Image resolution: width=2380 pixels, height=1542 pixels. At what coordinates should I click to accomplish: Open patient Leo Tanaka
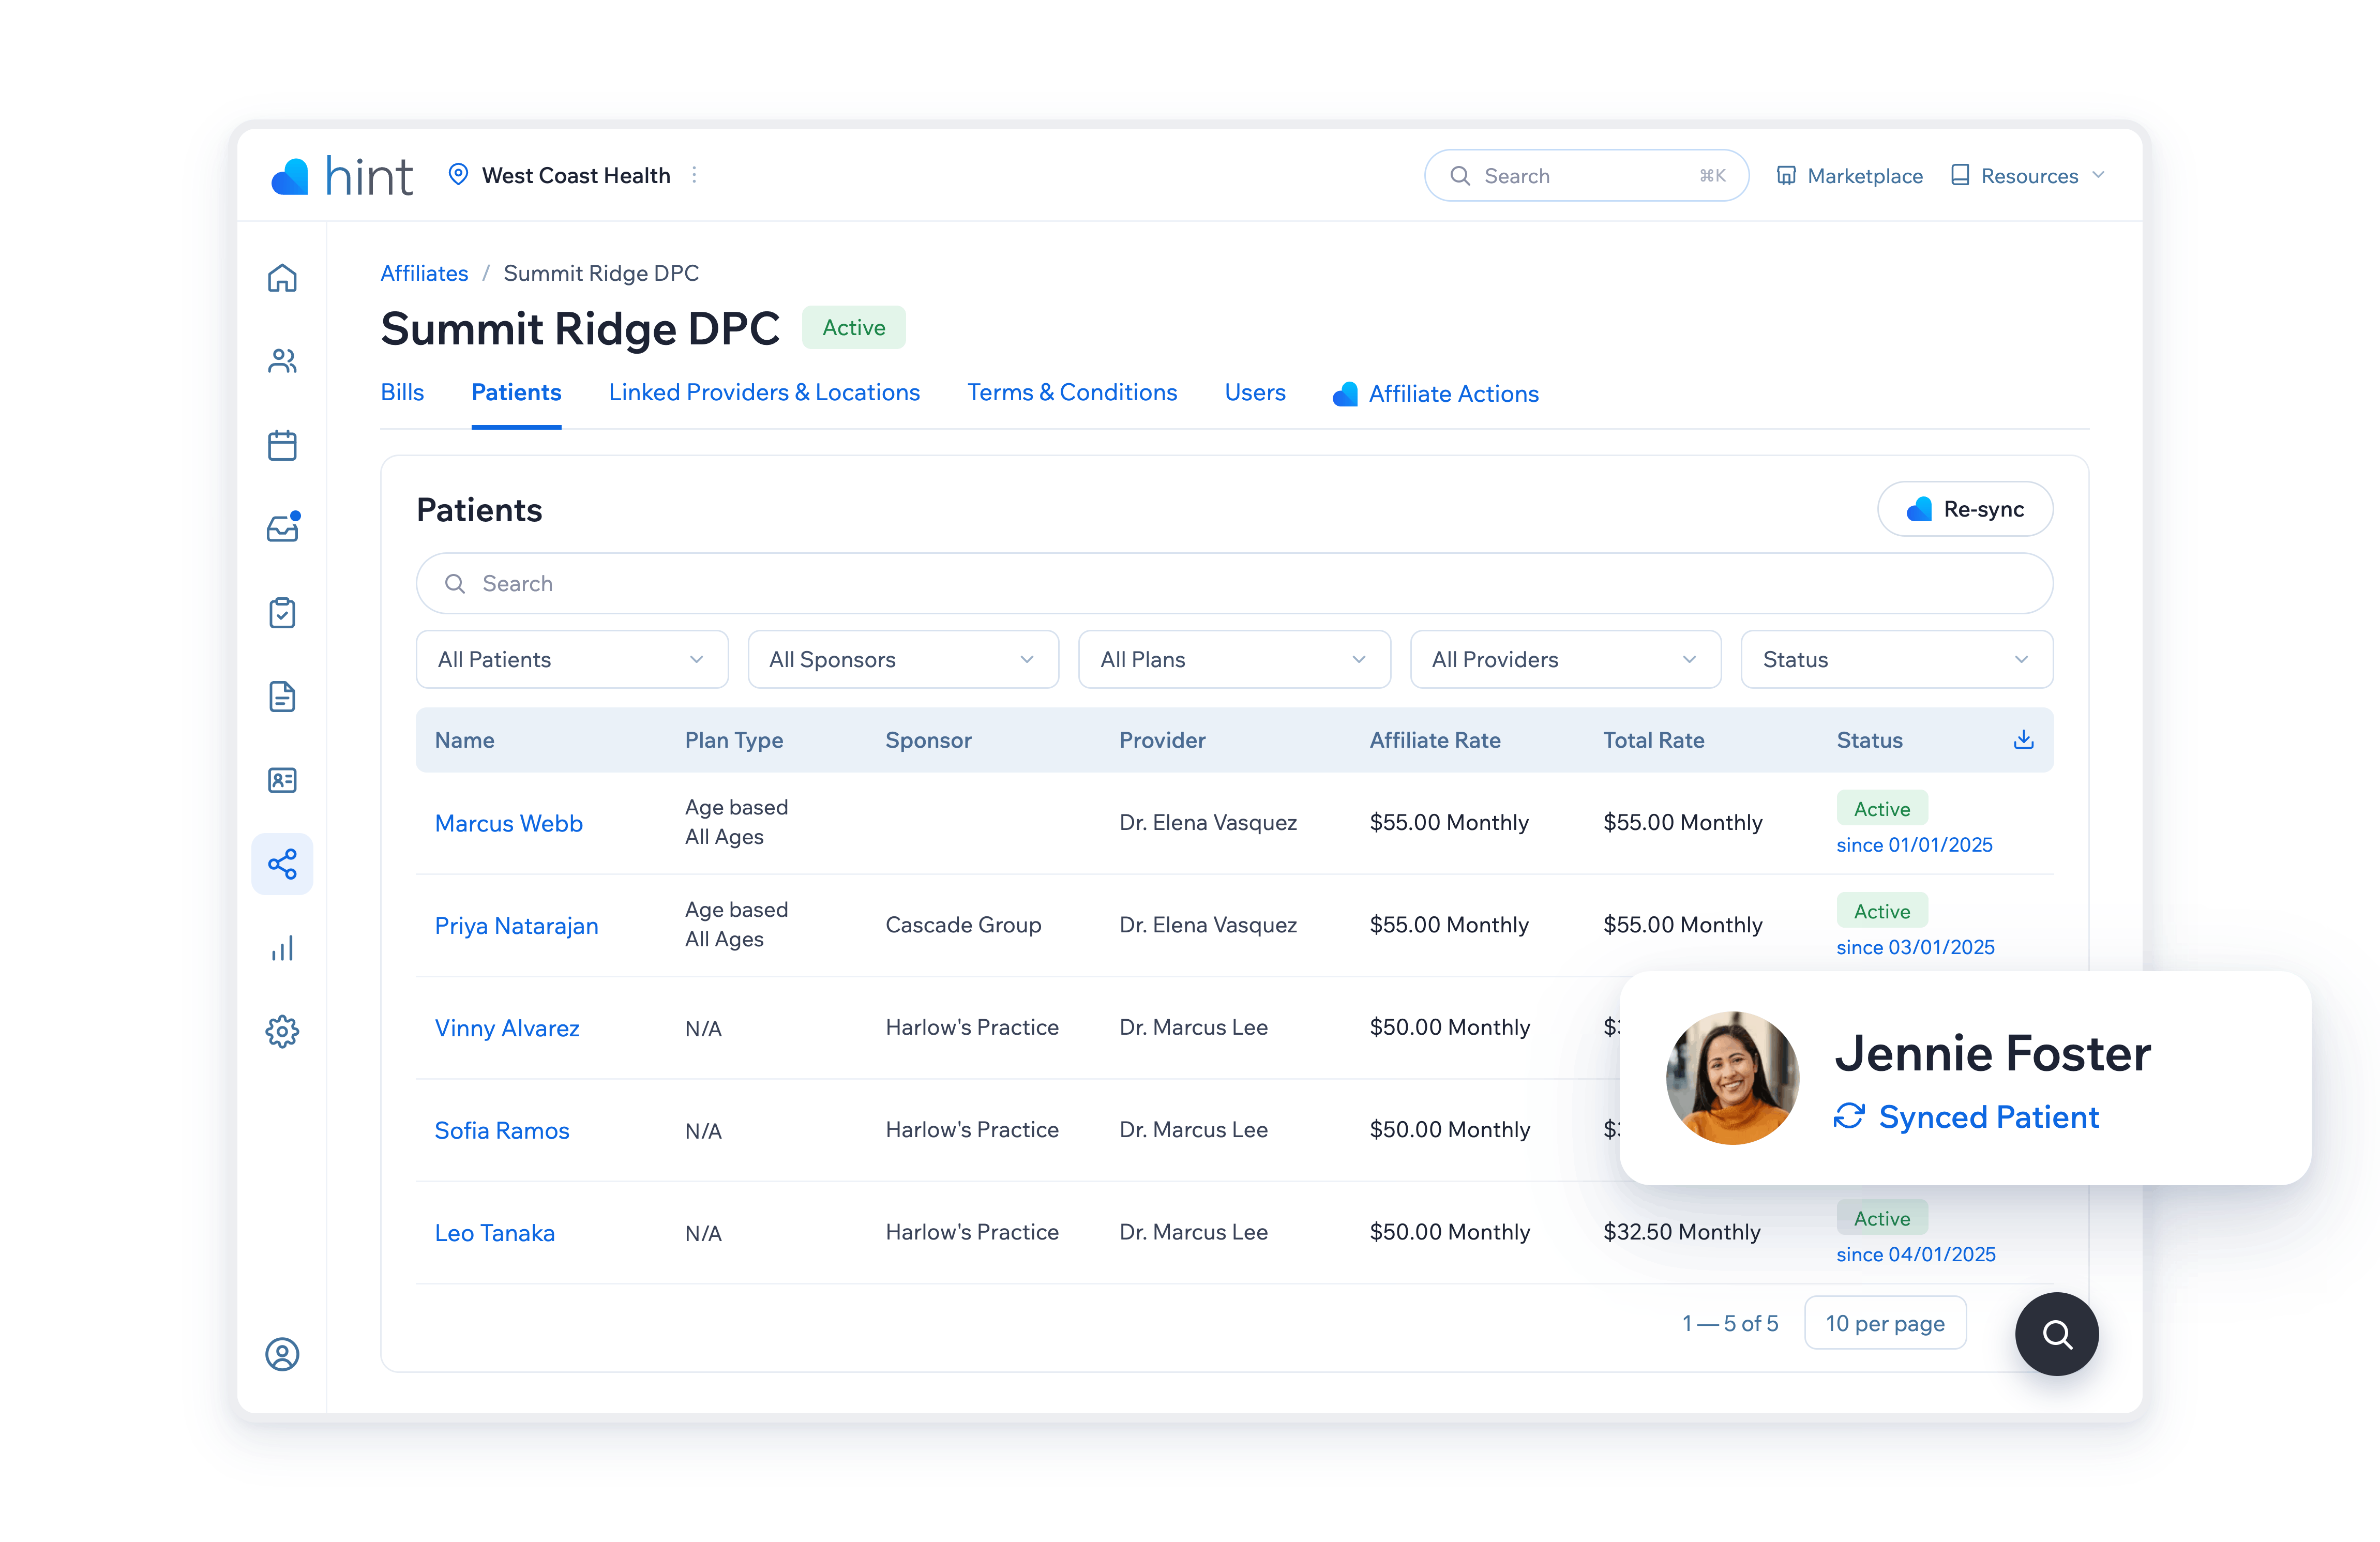tap(494, 1233)
